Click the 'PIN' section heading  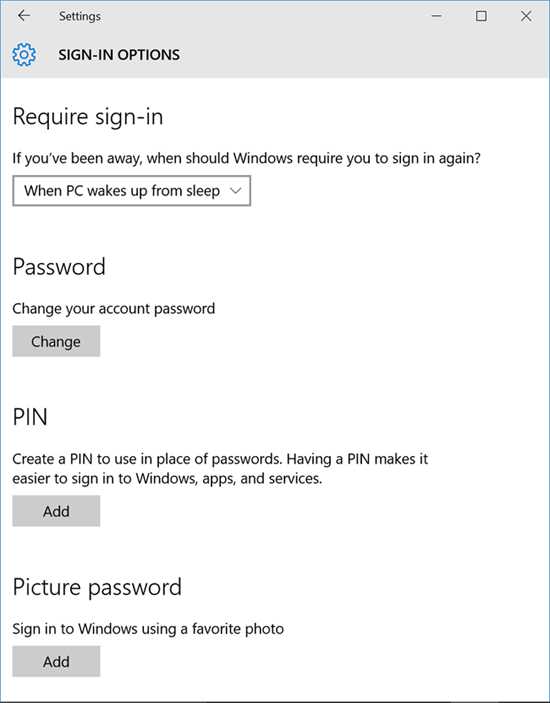coord(30,417)
